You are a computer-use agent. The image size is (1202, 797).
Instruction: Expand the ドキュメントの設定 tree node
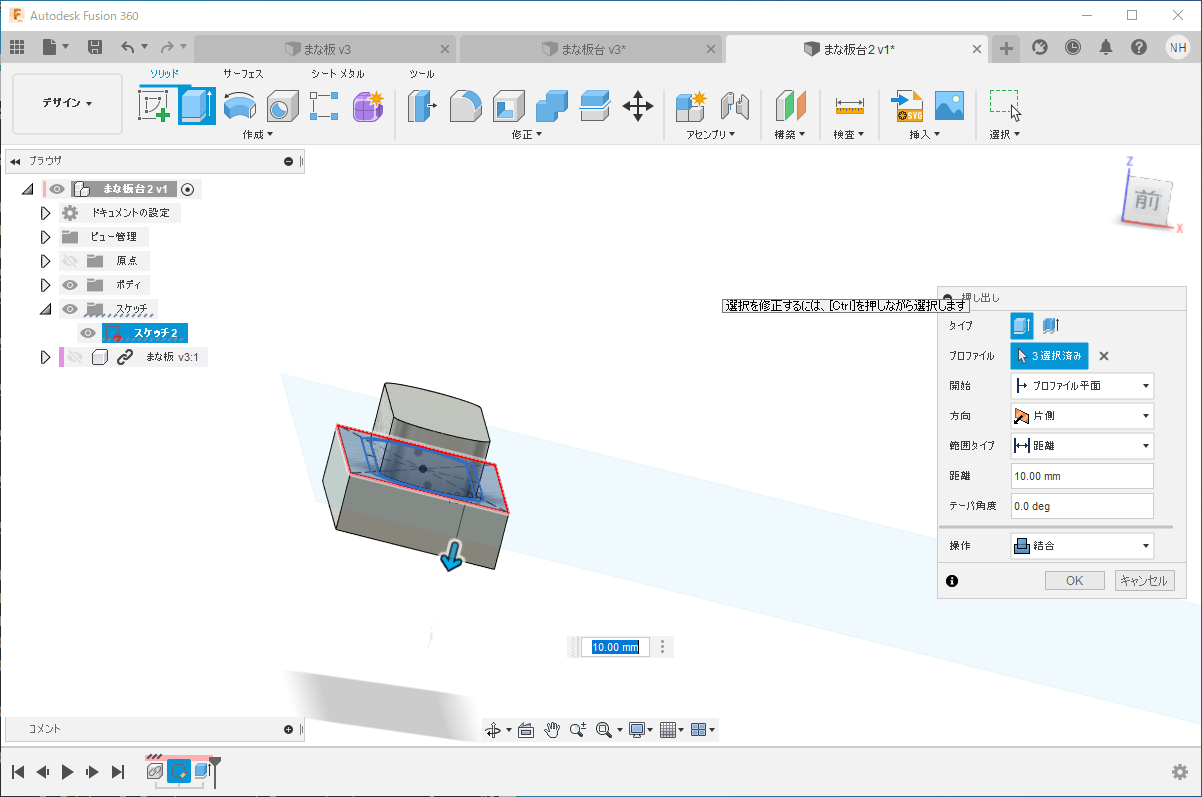click(45, 213)
